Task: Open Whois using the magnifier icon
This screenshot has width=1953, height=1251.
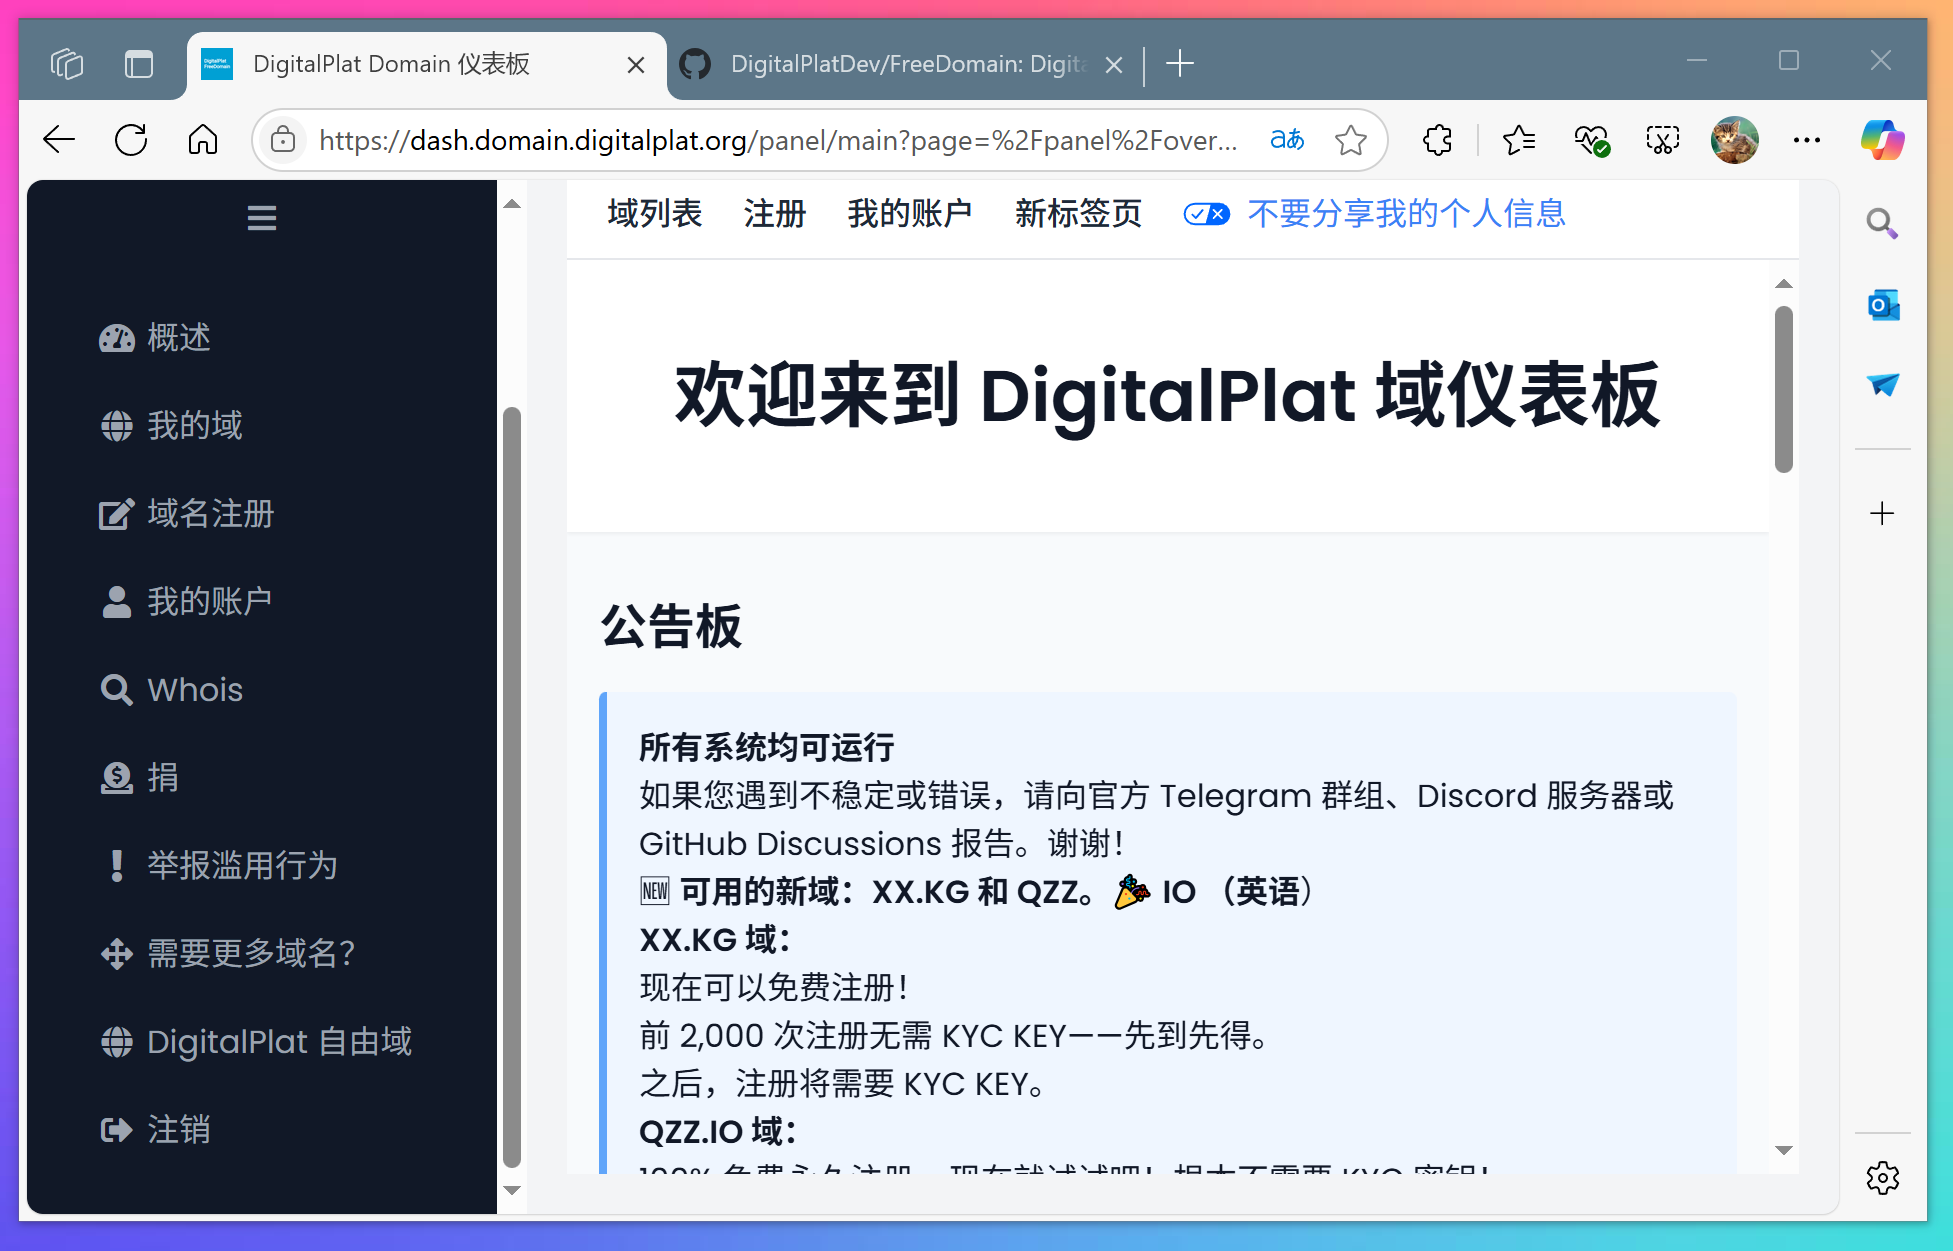Action: point(116,688)
